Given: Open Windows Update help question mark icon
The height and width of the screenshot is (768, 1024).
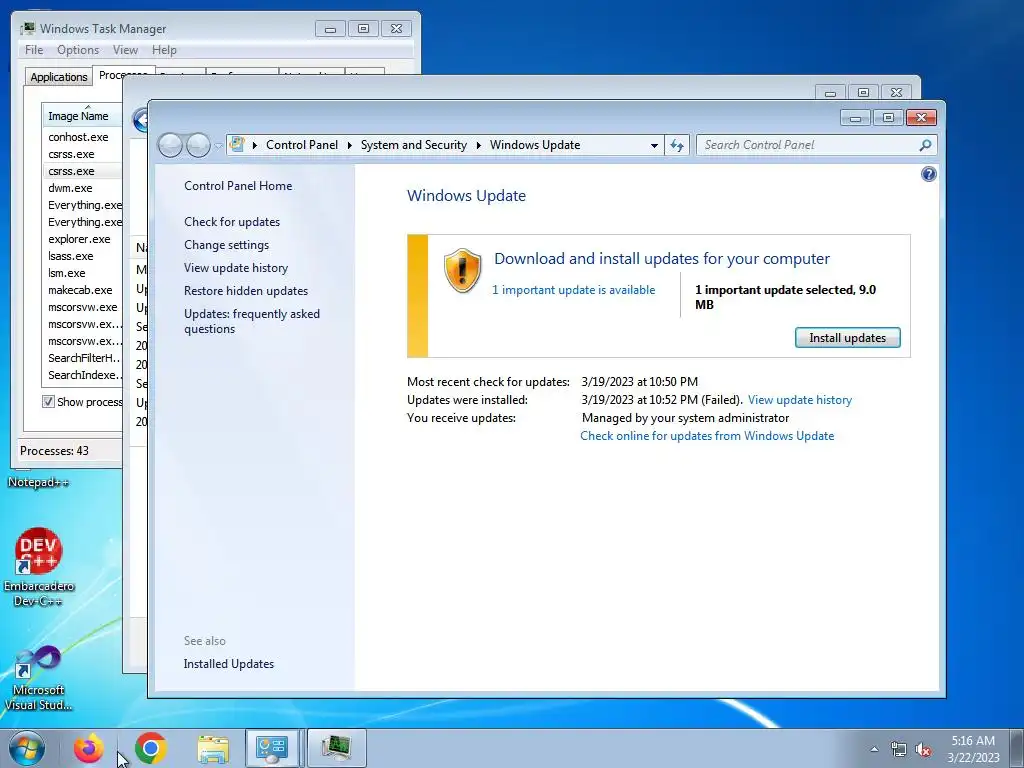Looking at the screenshot, I should 928,174.
